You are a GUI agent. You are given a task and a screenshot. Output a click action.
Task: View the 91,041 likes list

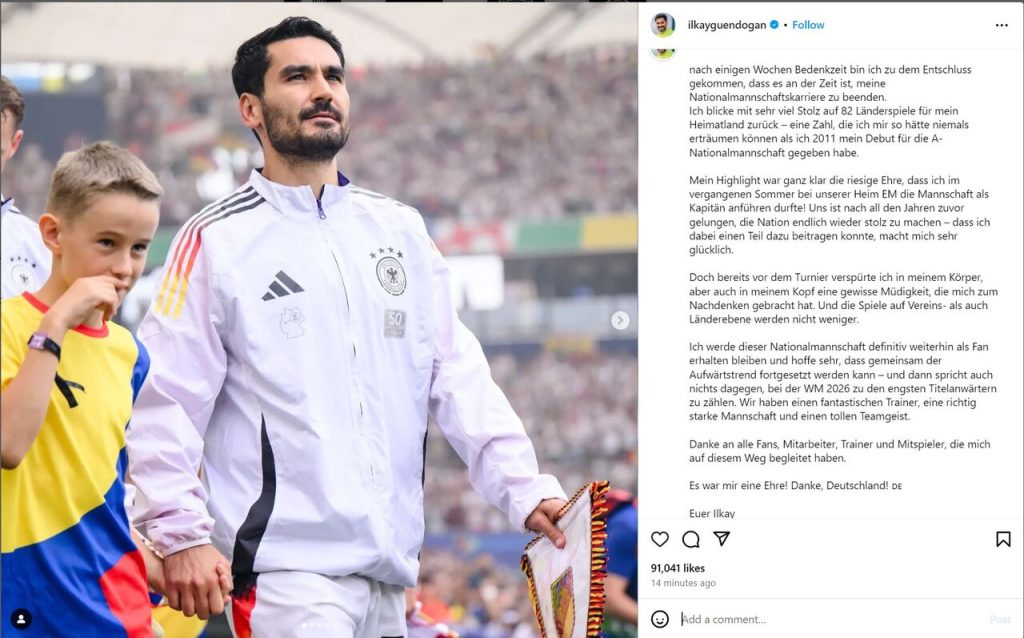677,568
